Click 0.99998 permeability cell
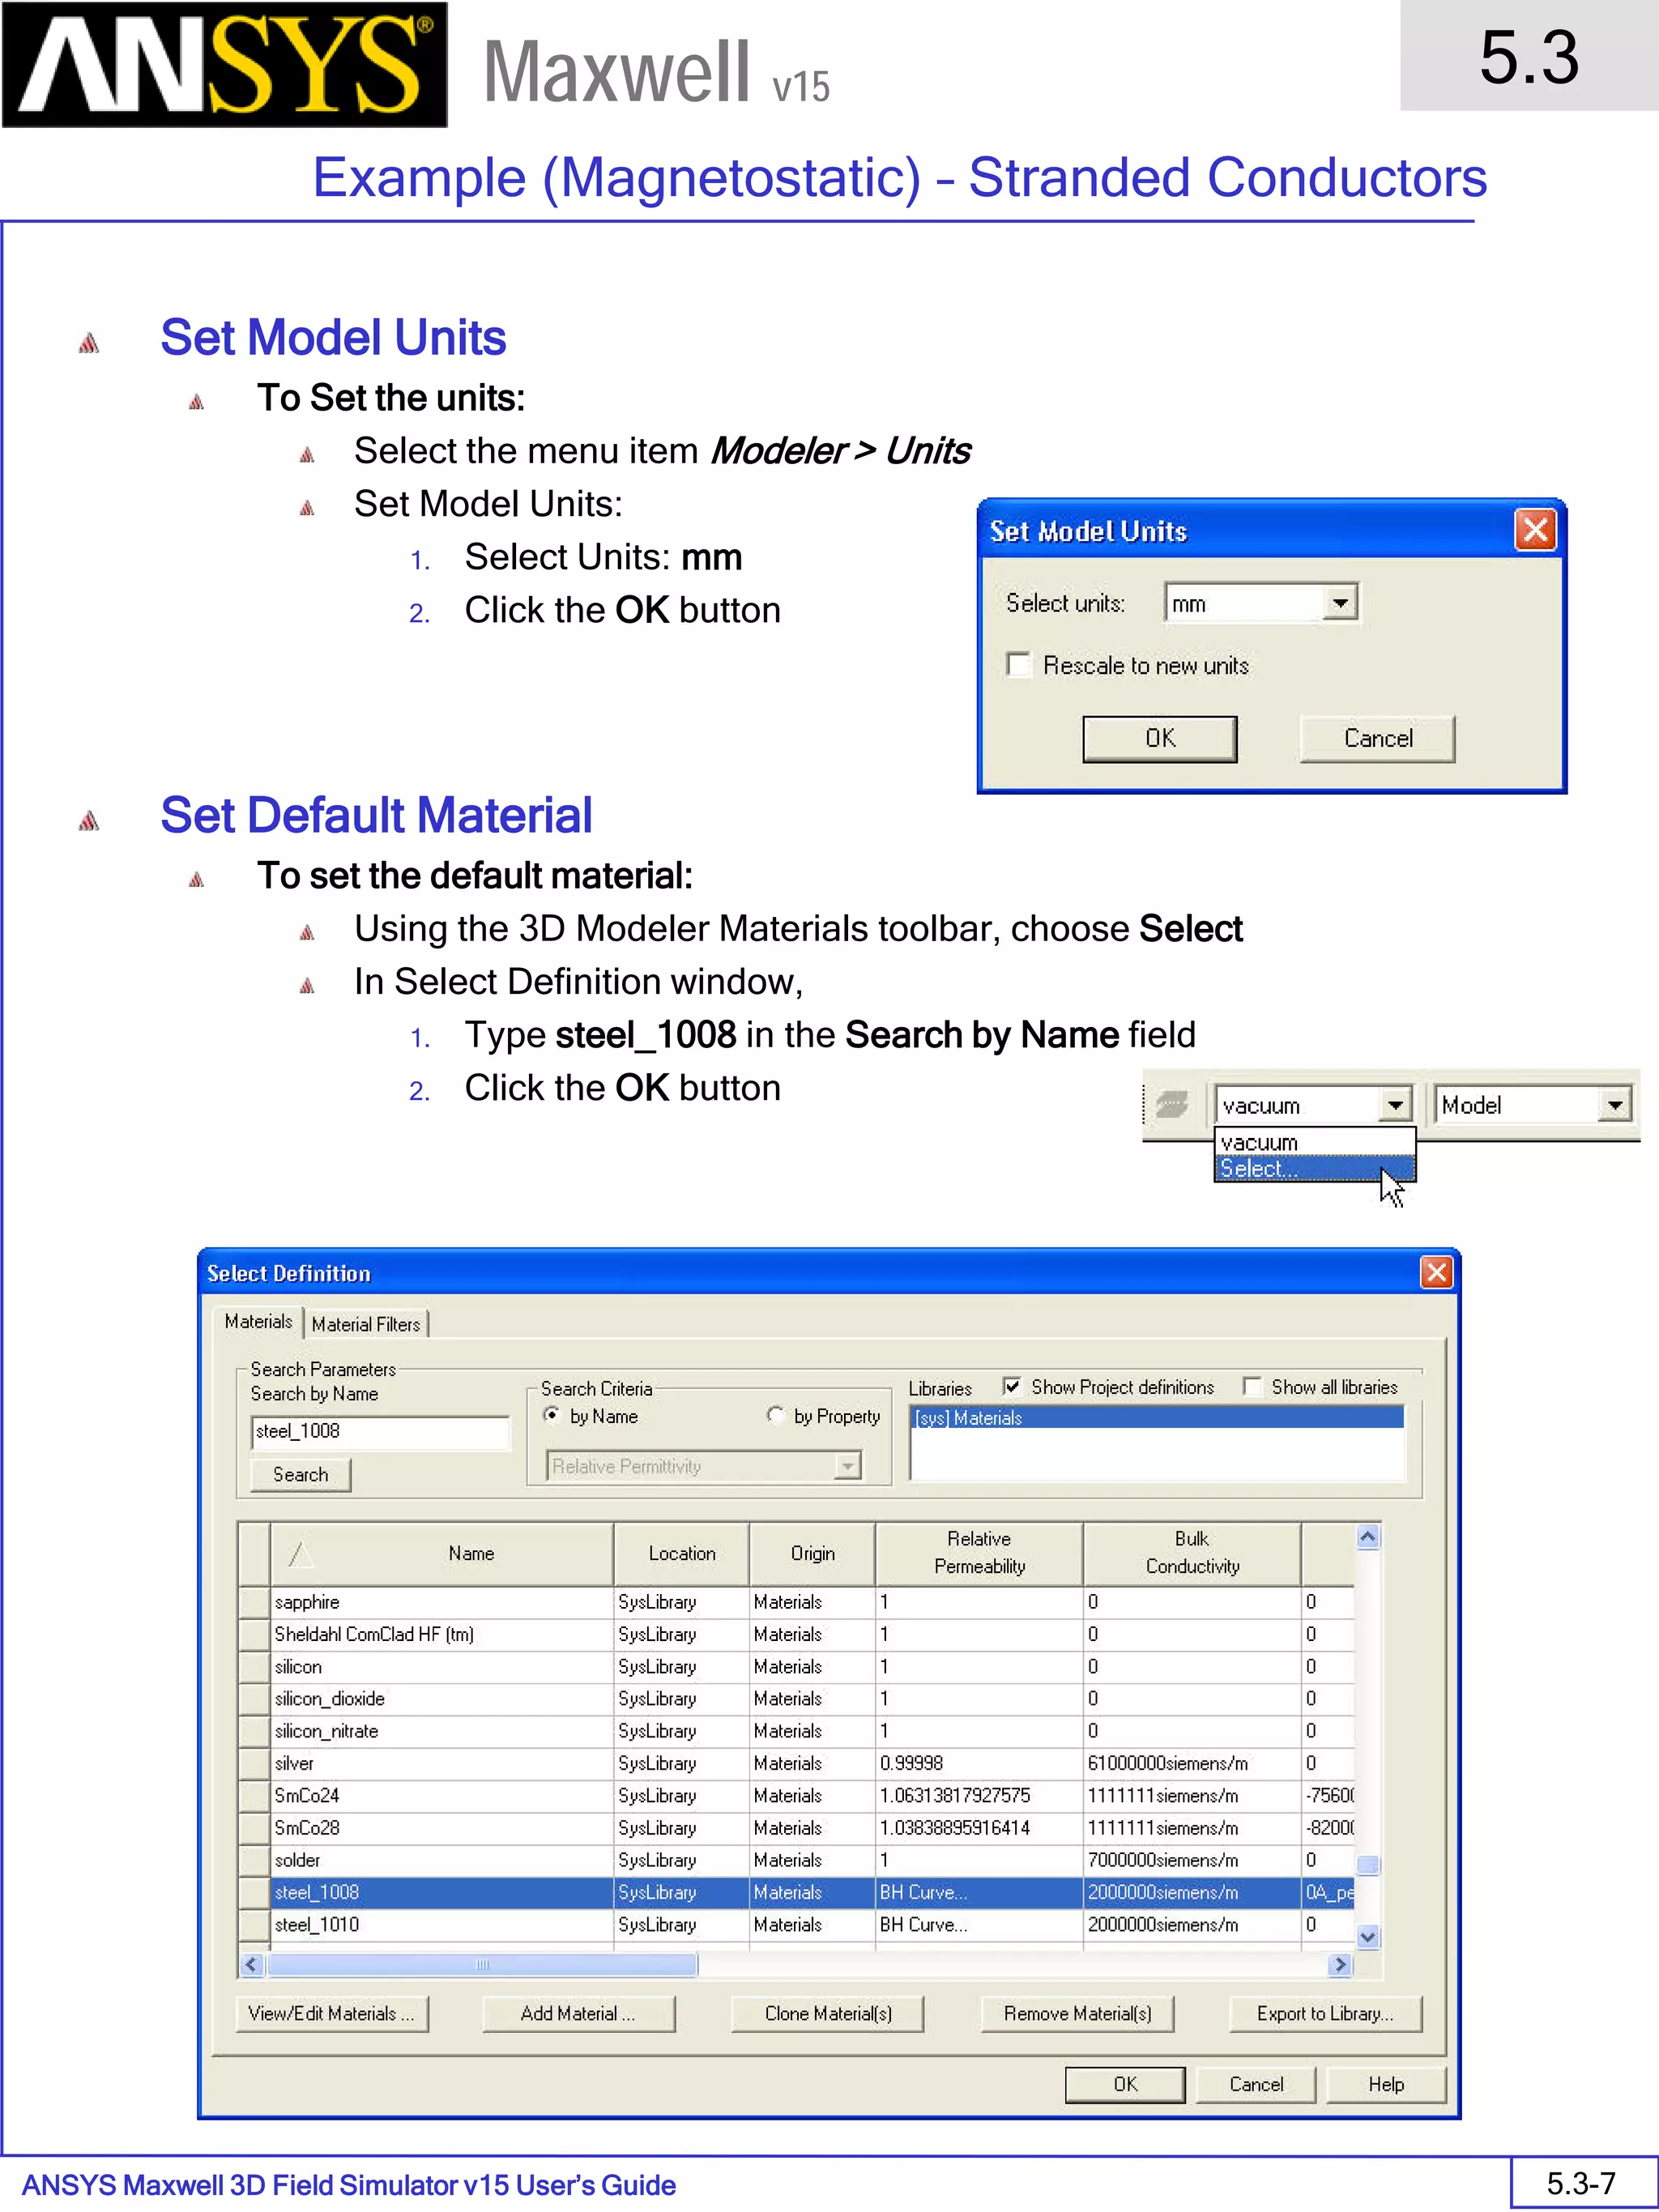Viewport: 1659px width, 2212px height. pos(979,1763)
